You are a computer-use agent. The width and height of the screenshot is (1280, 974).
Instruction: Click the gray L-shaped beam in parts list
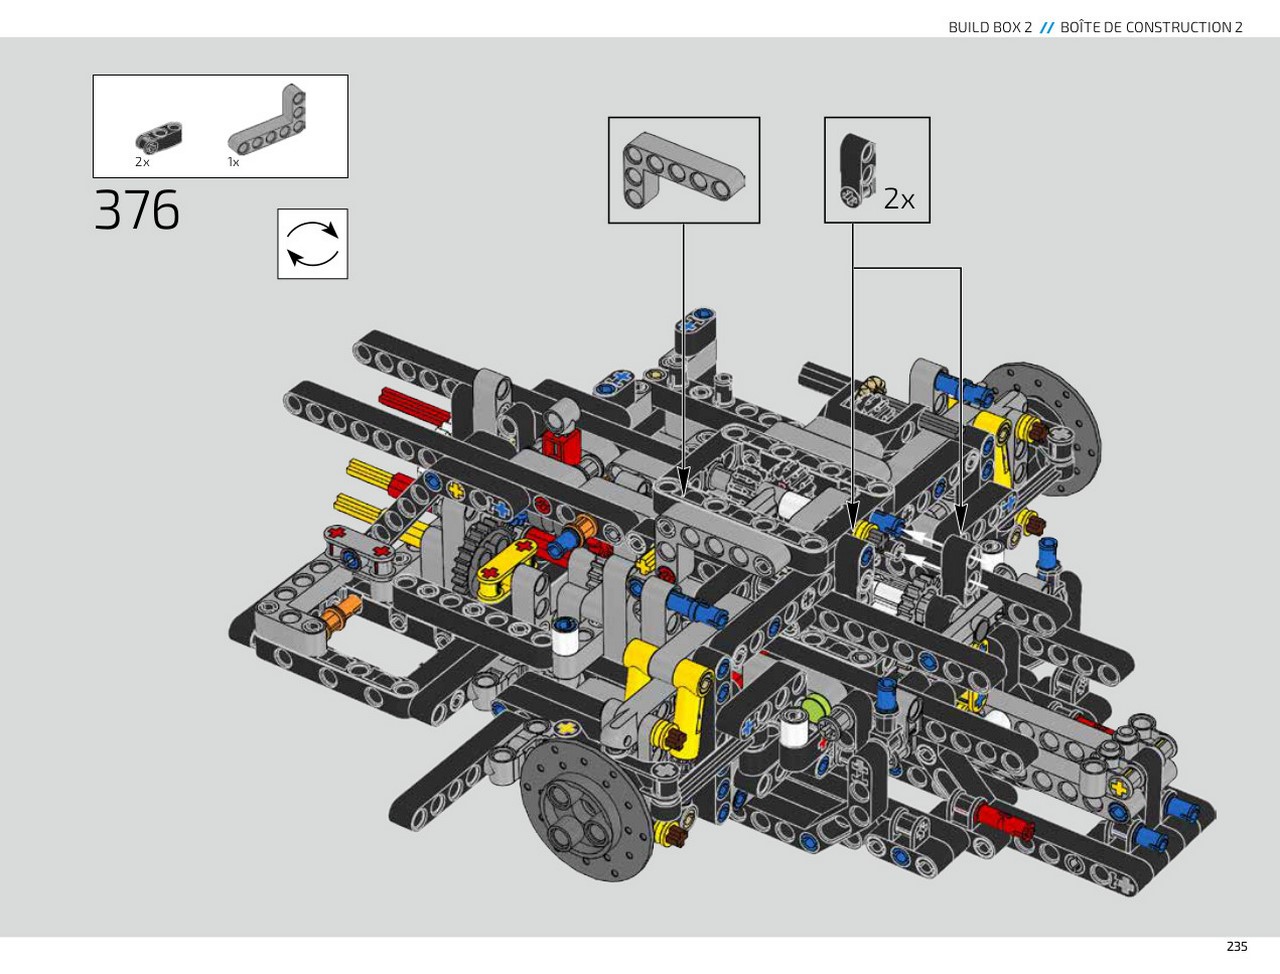coord(267,120)
